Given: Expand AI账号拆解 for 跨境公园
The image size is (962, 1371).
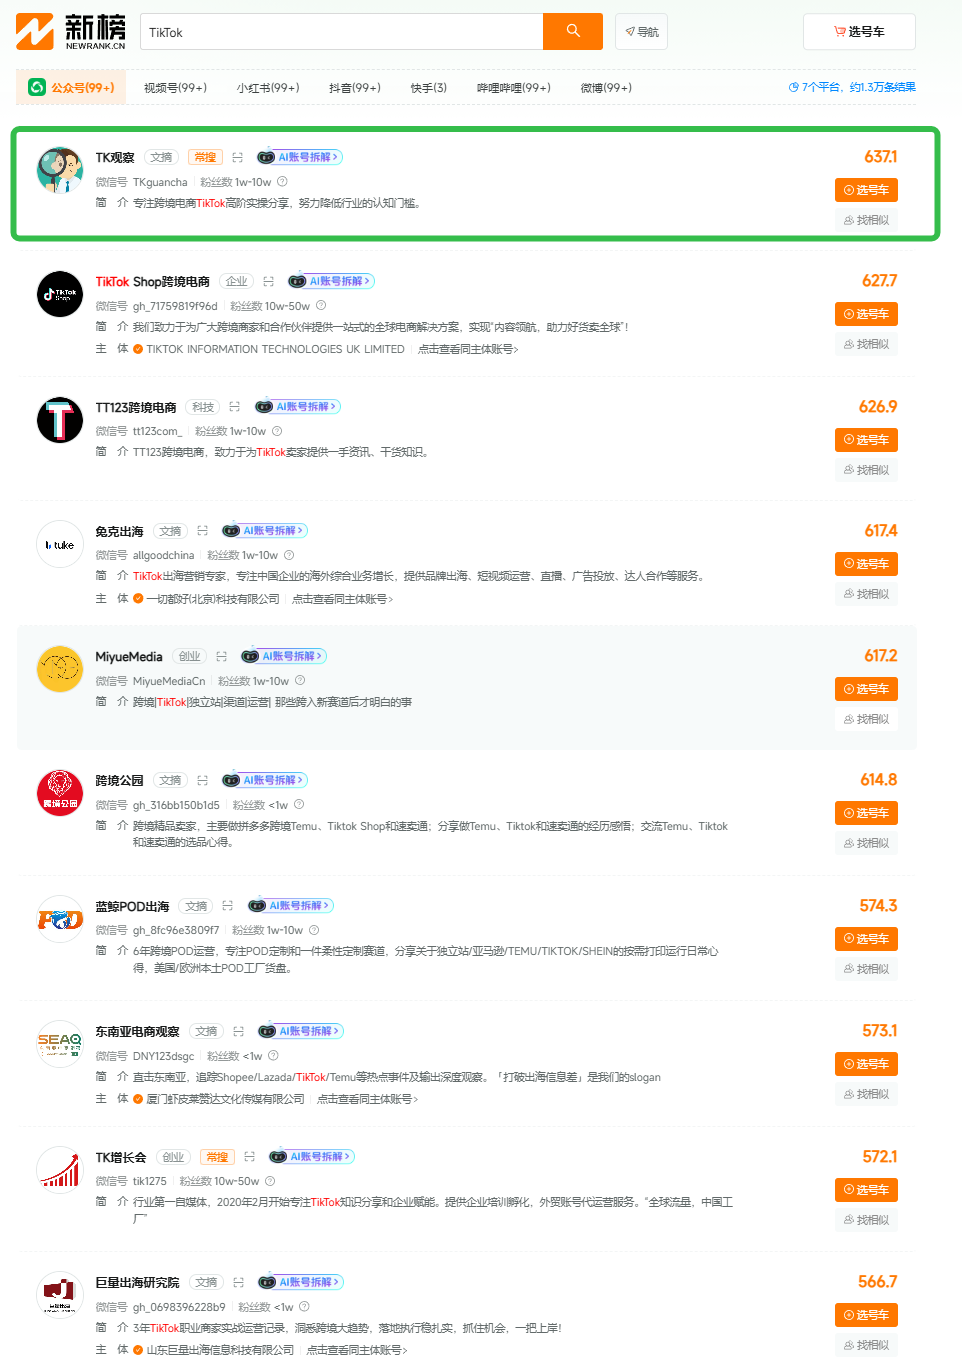Looking at the screenshot, I should tap(265, 780).
